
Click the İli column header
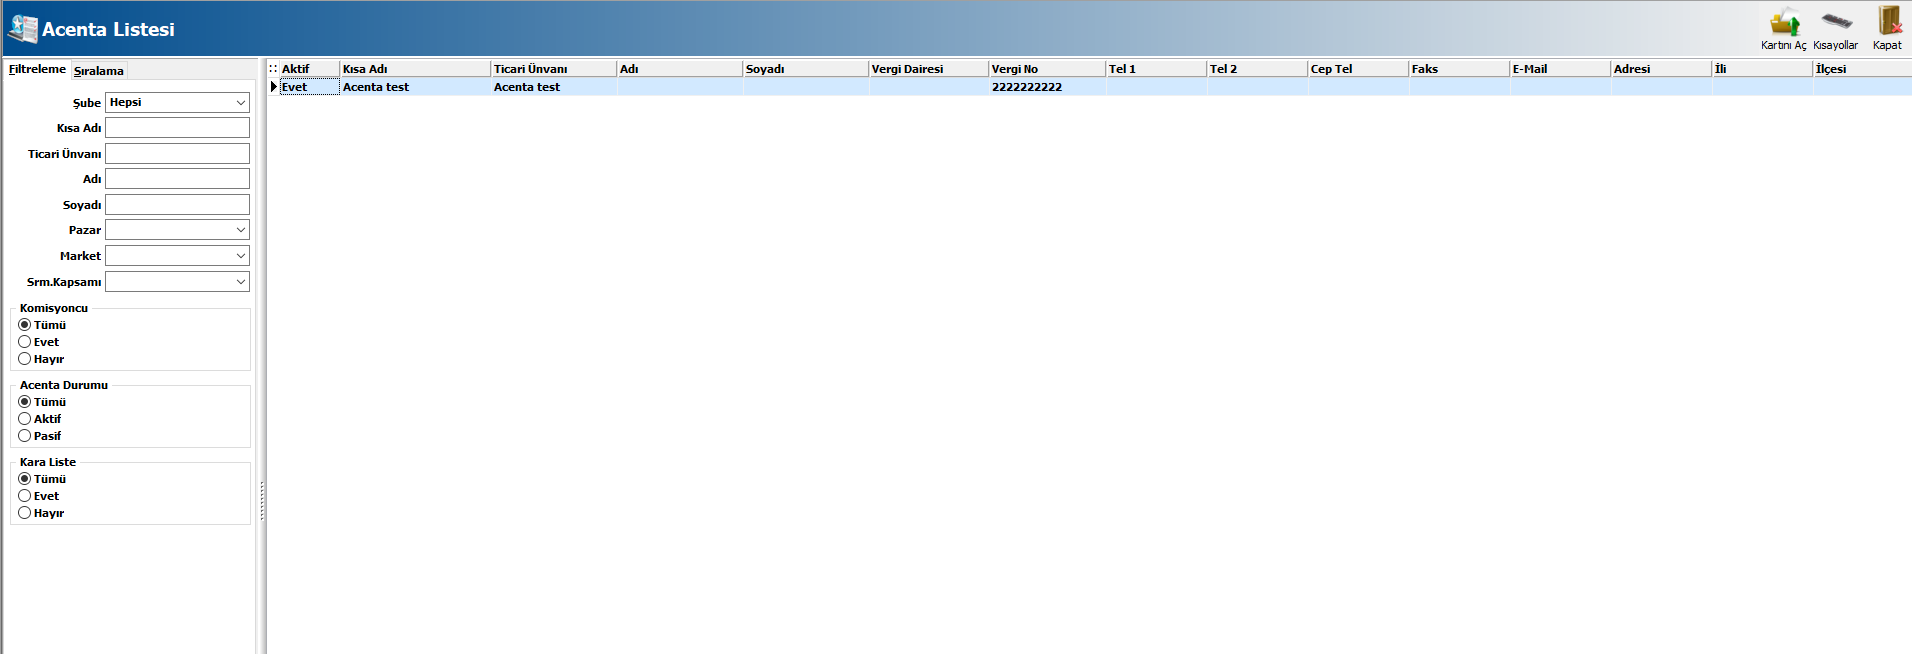(1762, 69)
